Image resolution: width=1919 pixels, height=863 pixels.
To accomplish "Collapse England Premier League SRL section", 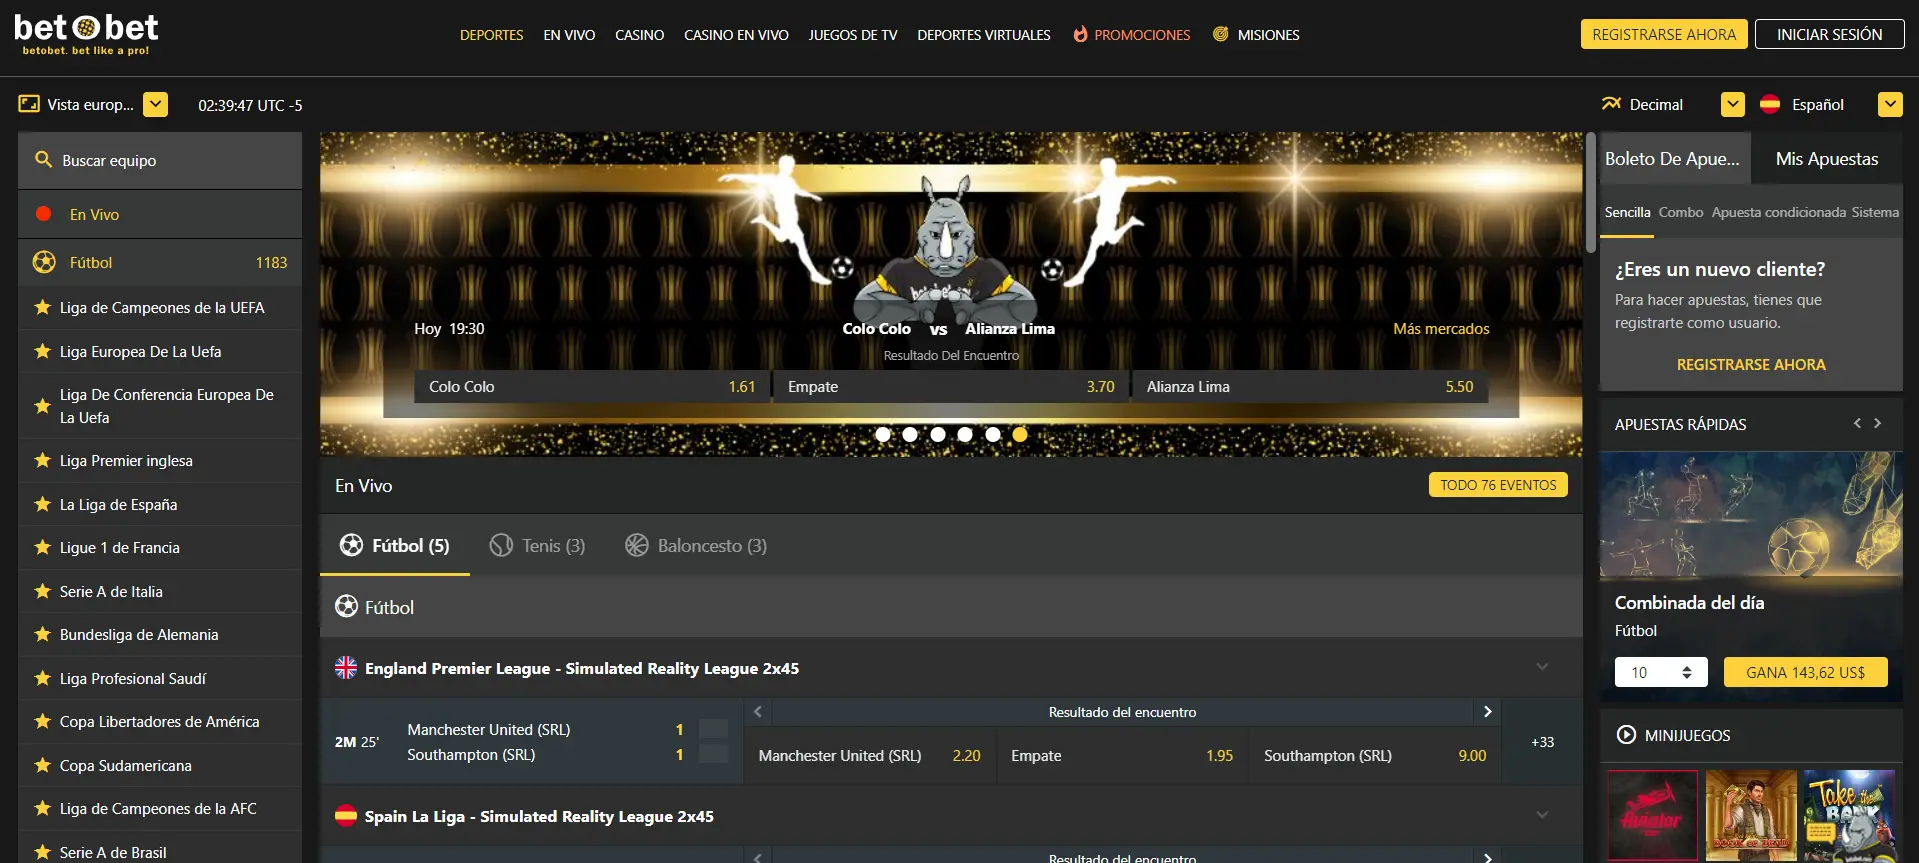I will click(1542, 667).
